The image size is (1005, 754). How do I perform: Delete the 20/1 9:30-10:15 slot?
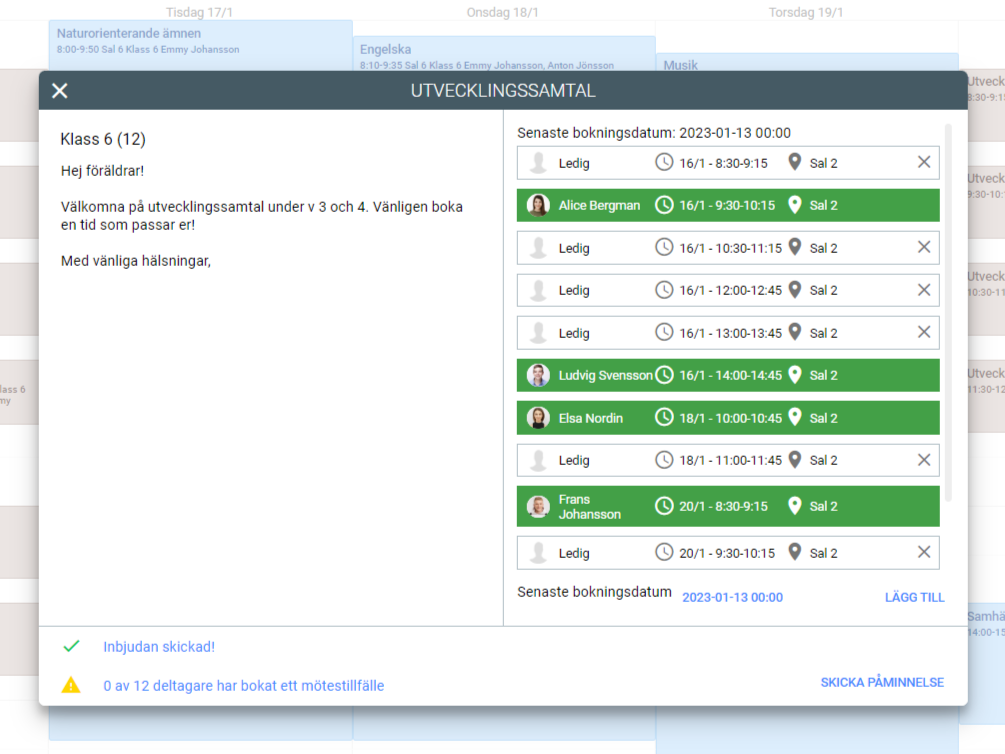(x=923, y=552)
